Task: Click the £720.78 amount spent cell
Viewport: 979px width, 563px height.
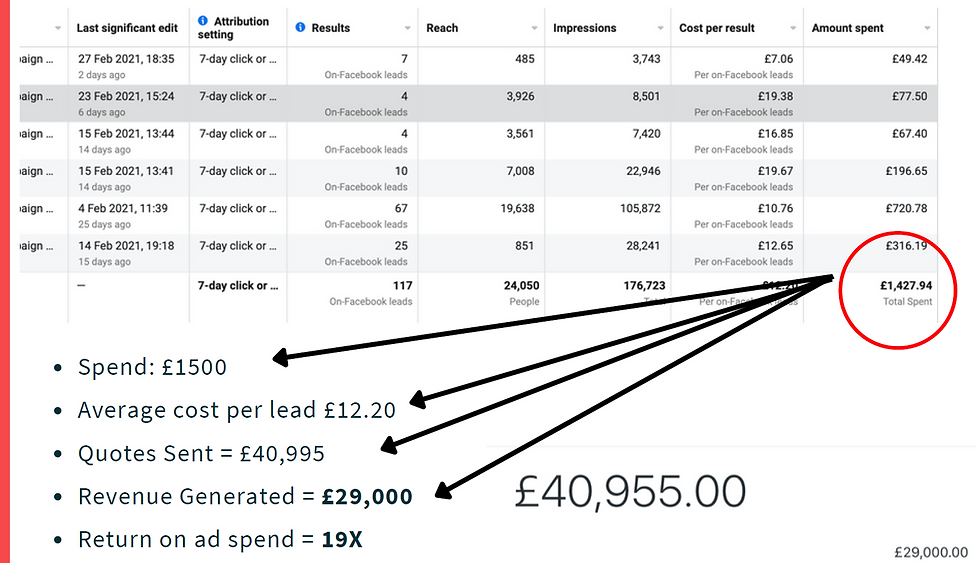Action: (907, 208)
